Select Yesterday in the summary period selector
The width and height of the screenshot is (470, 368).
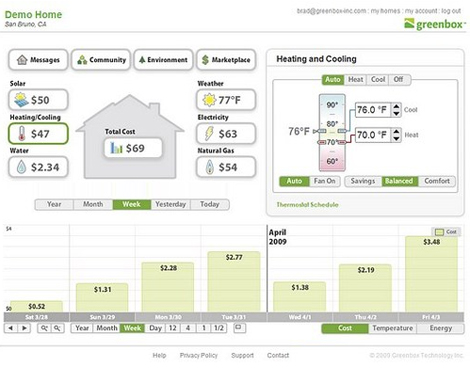171,204
